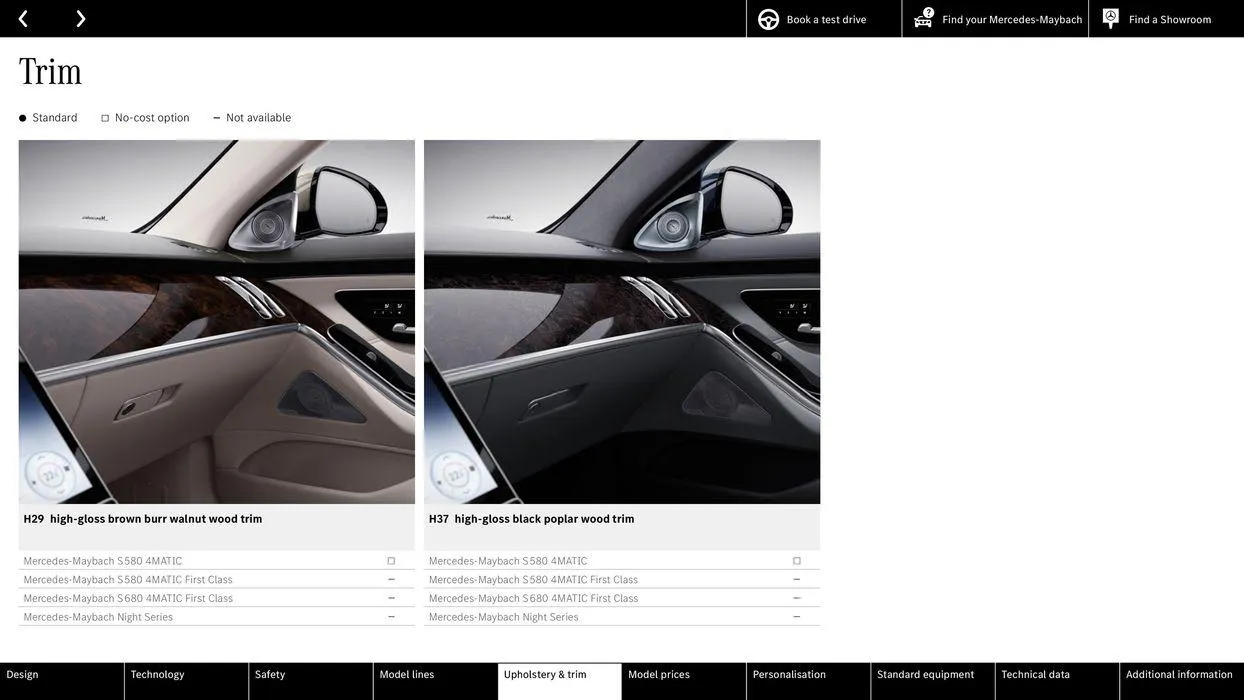Select the H37 black poplar wood trim swatch image
The image size is (1244, 700).
622,322
